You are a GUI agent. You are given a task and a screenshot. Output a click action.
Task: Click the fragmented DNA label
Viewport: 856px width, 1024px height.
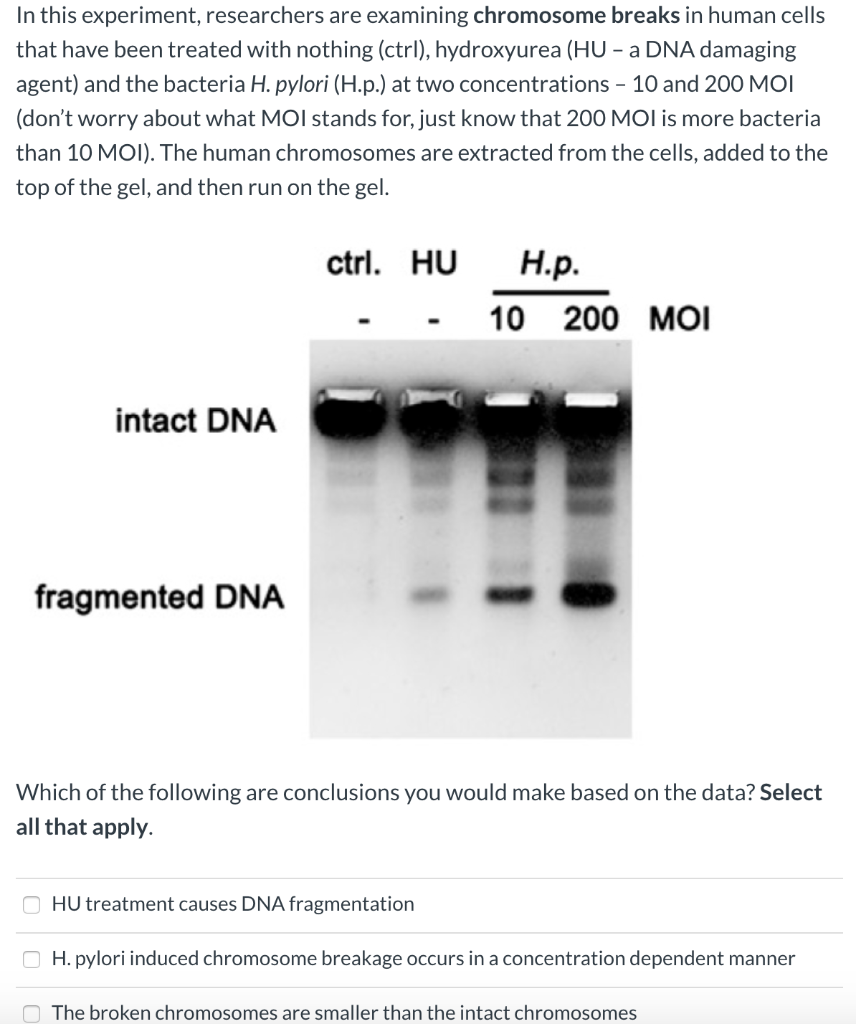point(159,597)
